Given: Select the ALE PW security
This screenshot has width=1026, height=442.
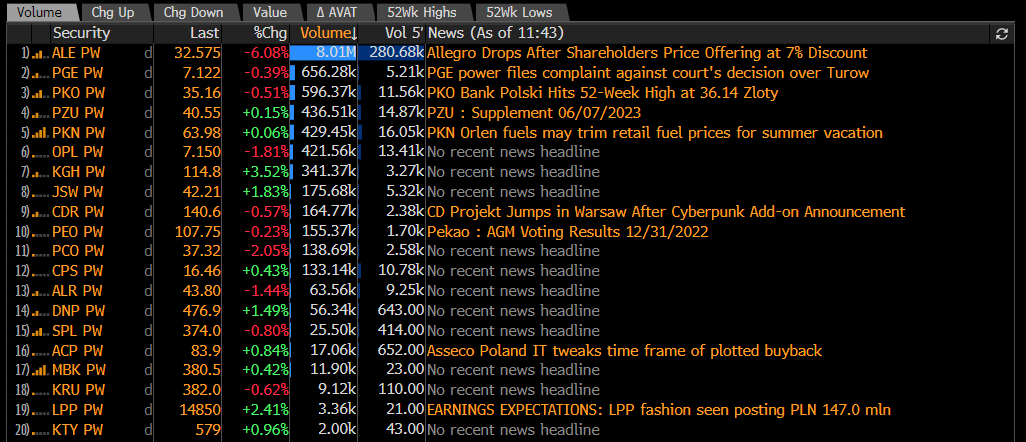Looking at the screenshot, I should coord(76,53).
